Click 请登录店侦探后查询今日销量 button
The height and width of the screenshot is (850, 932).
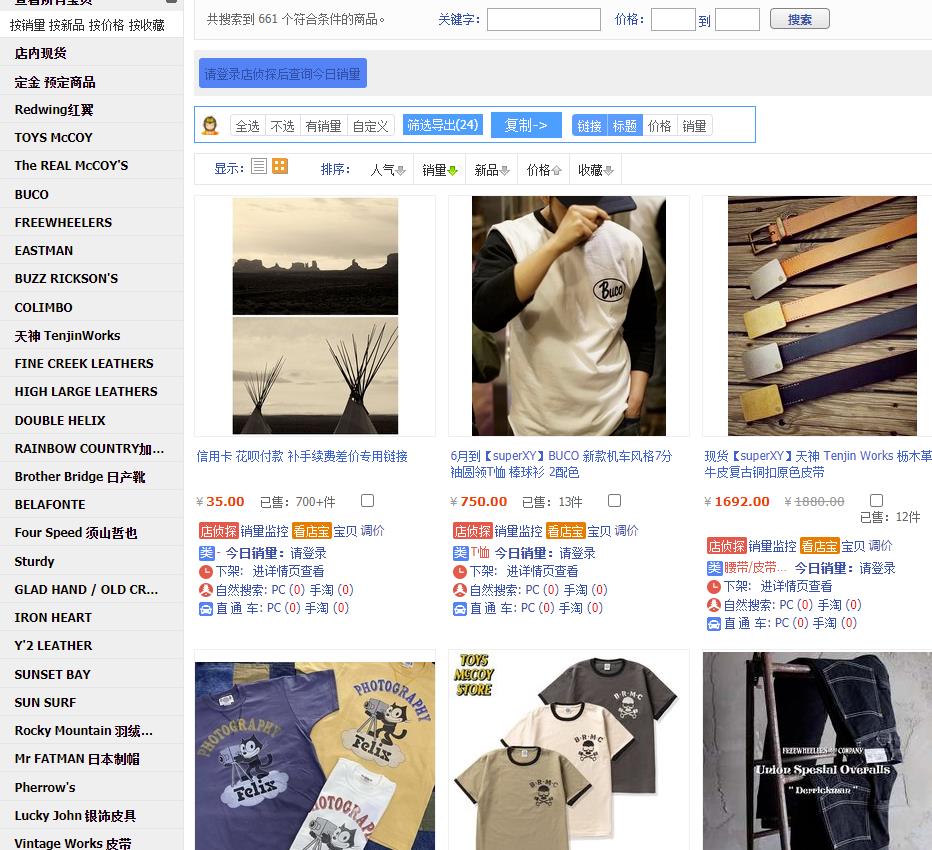(x=282, y=73)
